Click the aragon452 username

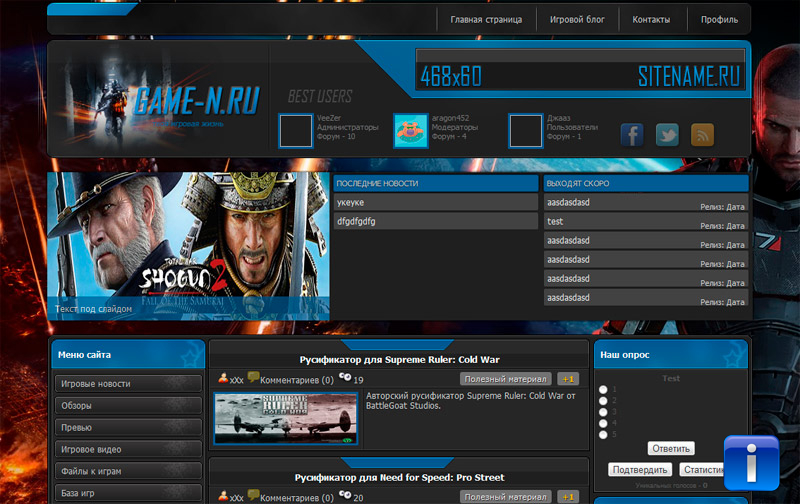click(x=450, y=118)
